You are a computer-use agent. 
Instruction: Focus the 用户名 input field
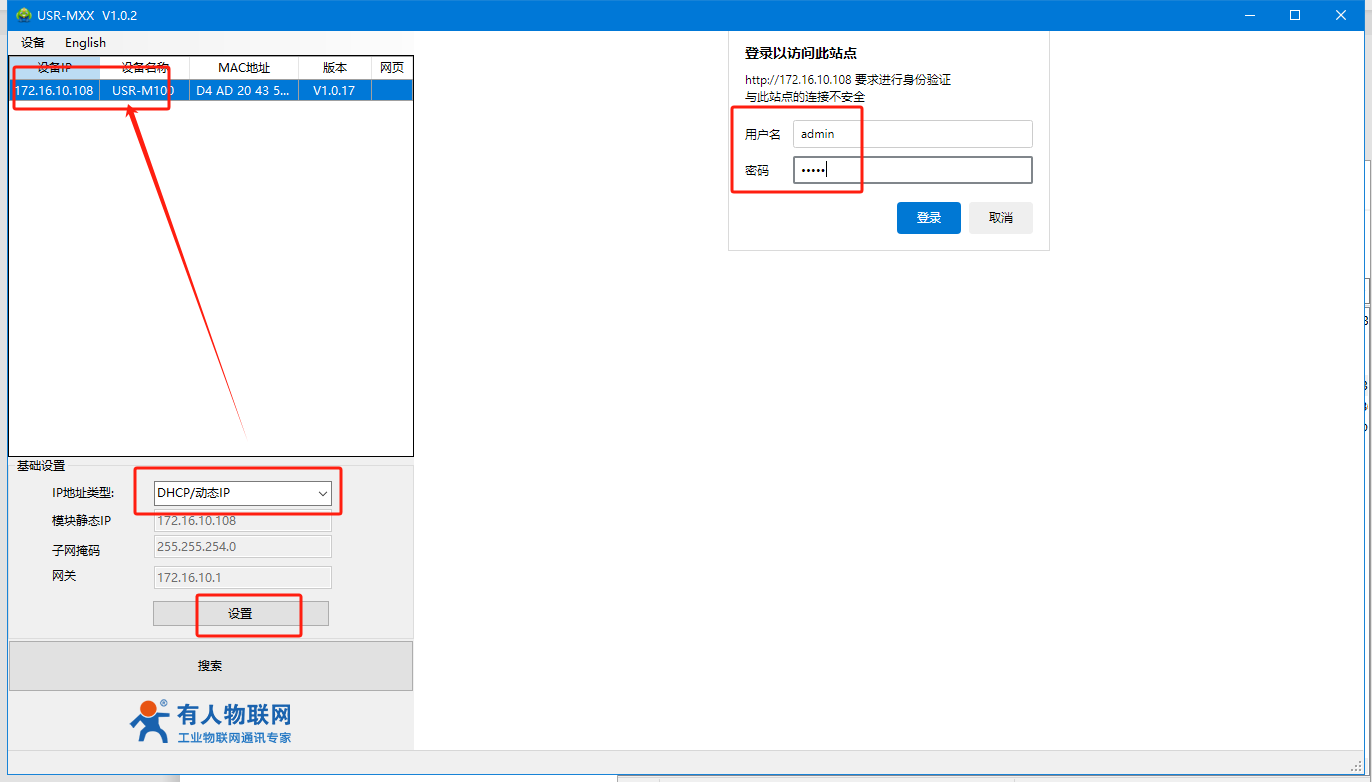click(x=912, y=134)
